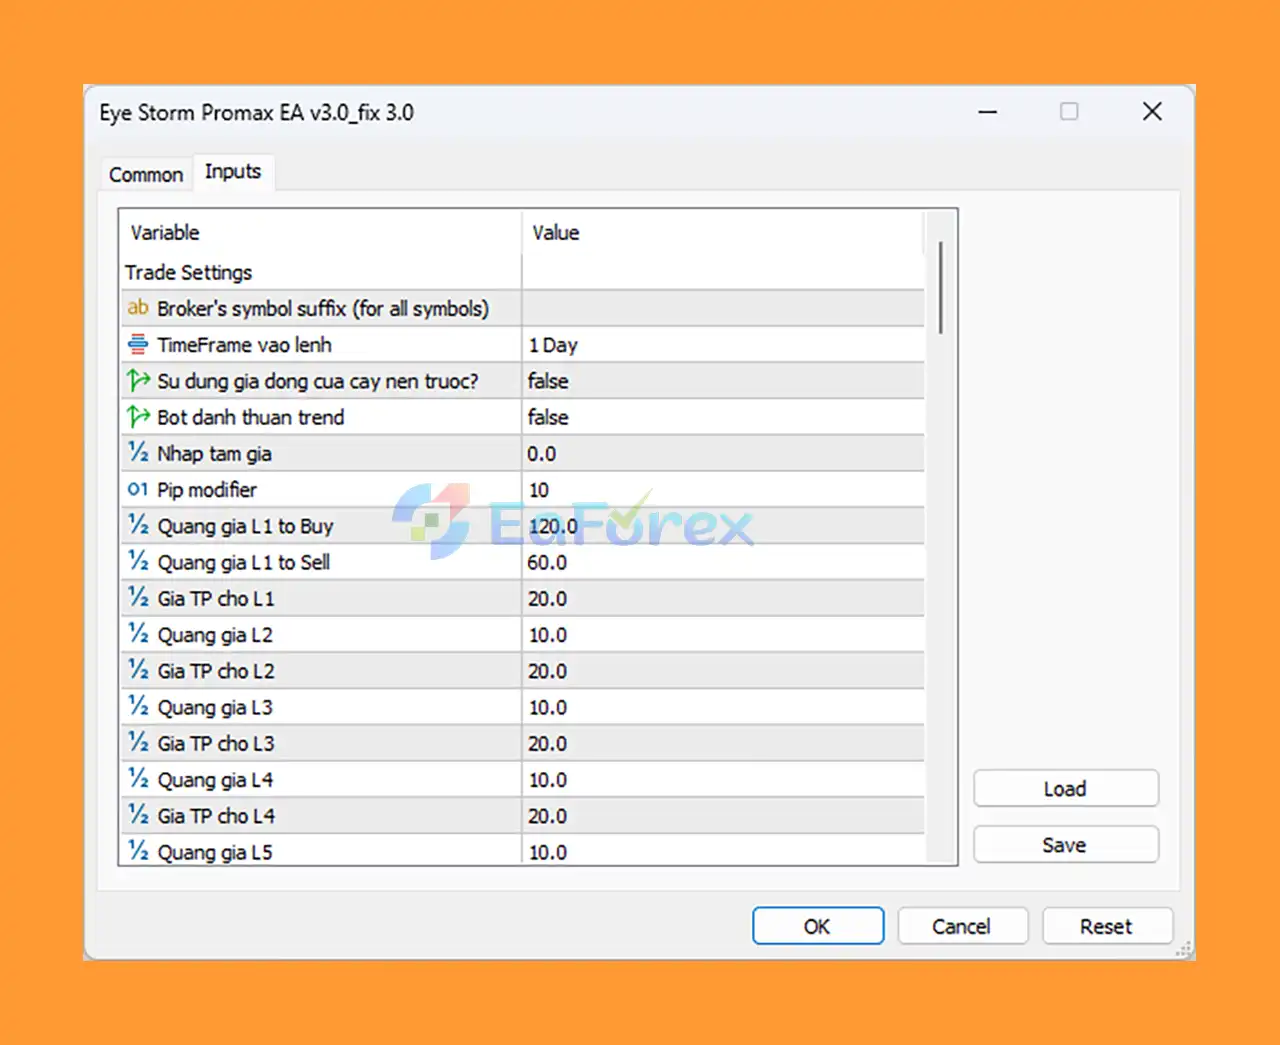
Task: Switch to the Common tab
Action: coord(146,174)
